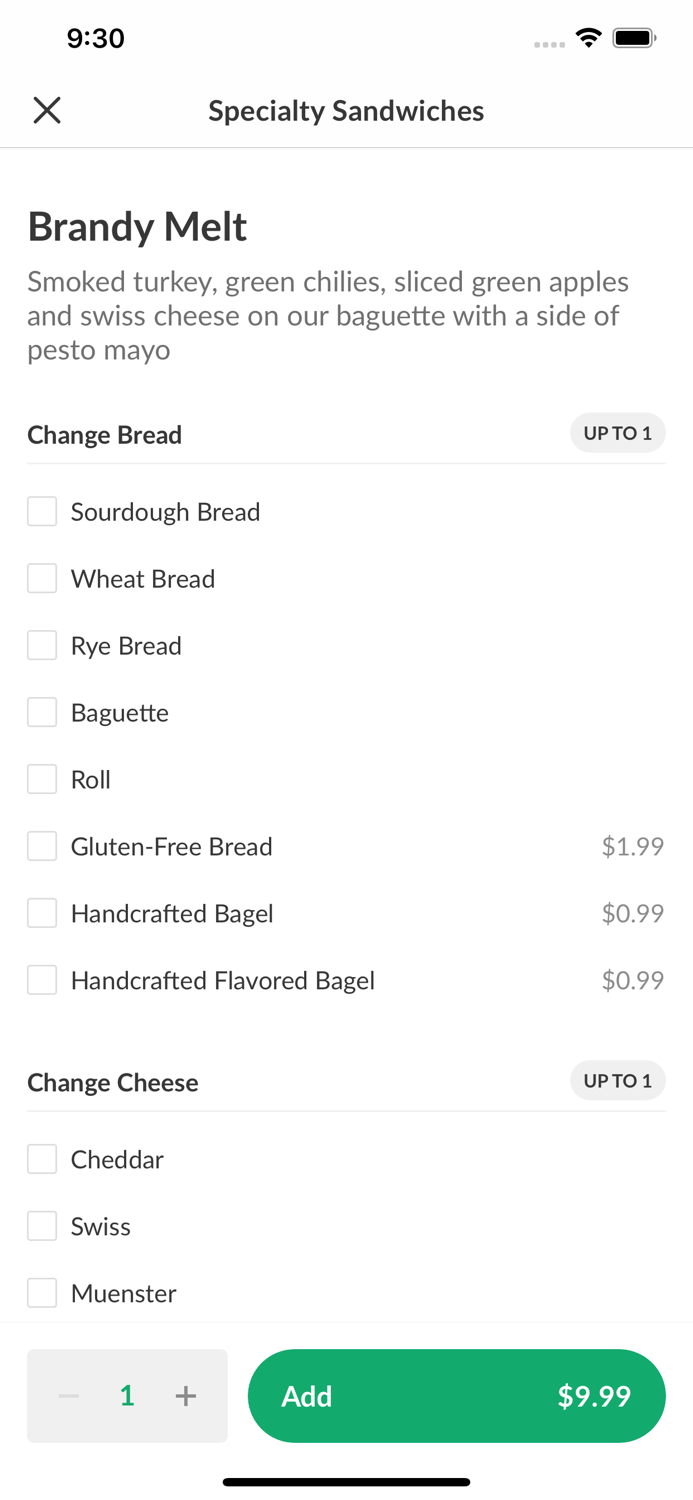This screenshot has height=1500, width=693.
Task: Tap the Wi-Fi status icon
Action: 588,36
